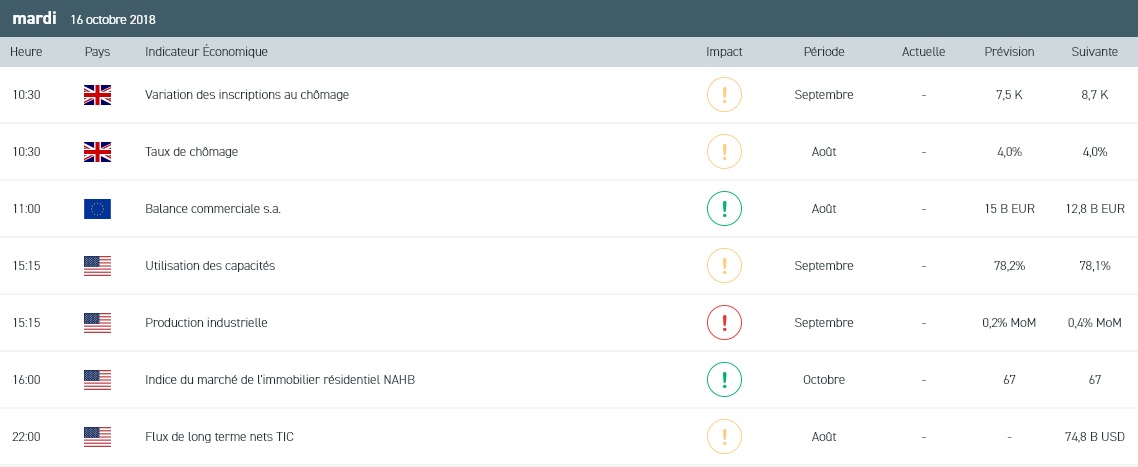The width and height of the screenshot is (1138, 467).
Task: Click green impact icon for NAHB index
Action: (724, 380)
